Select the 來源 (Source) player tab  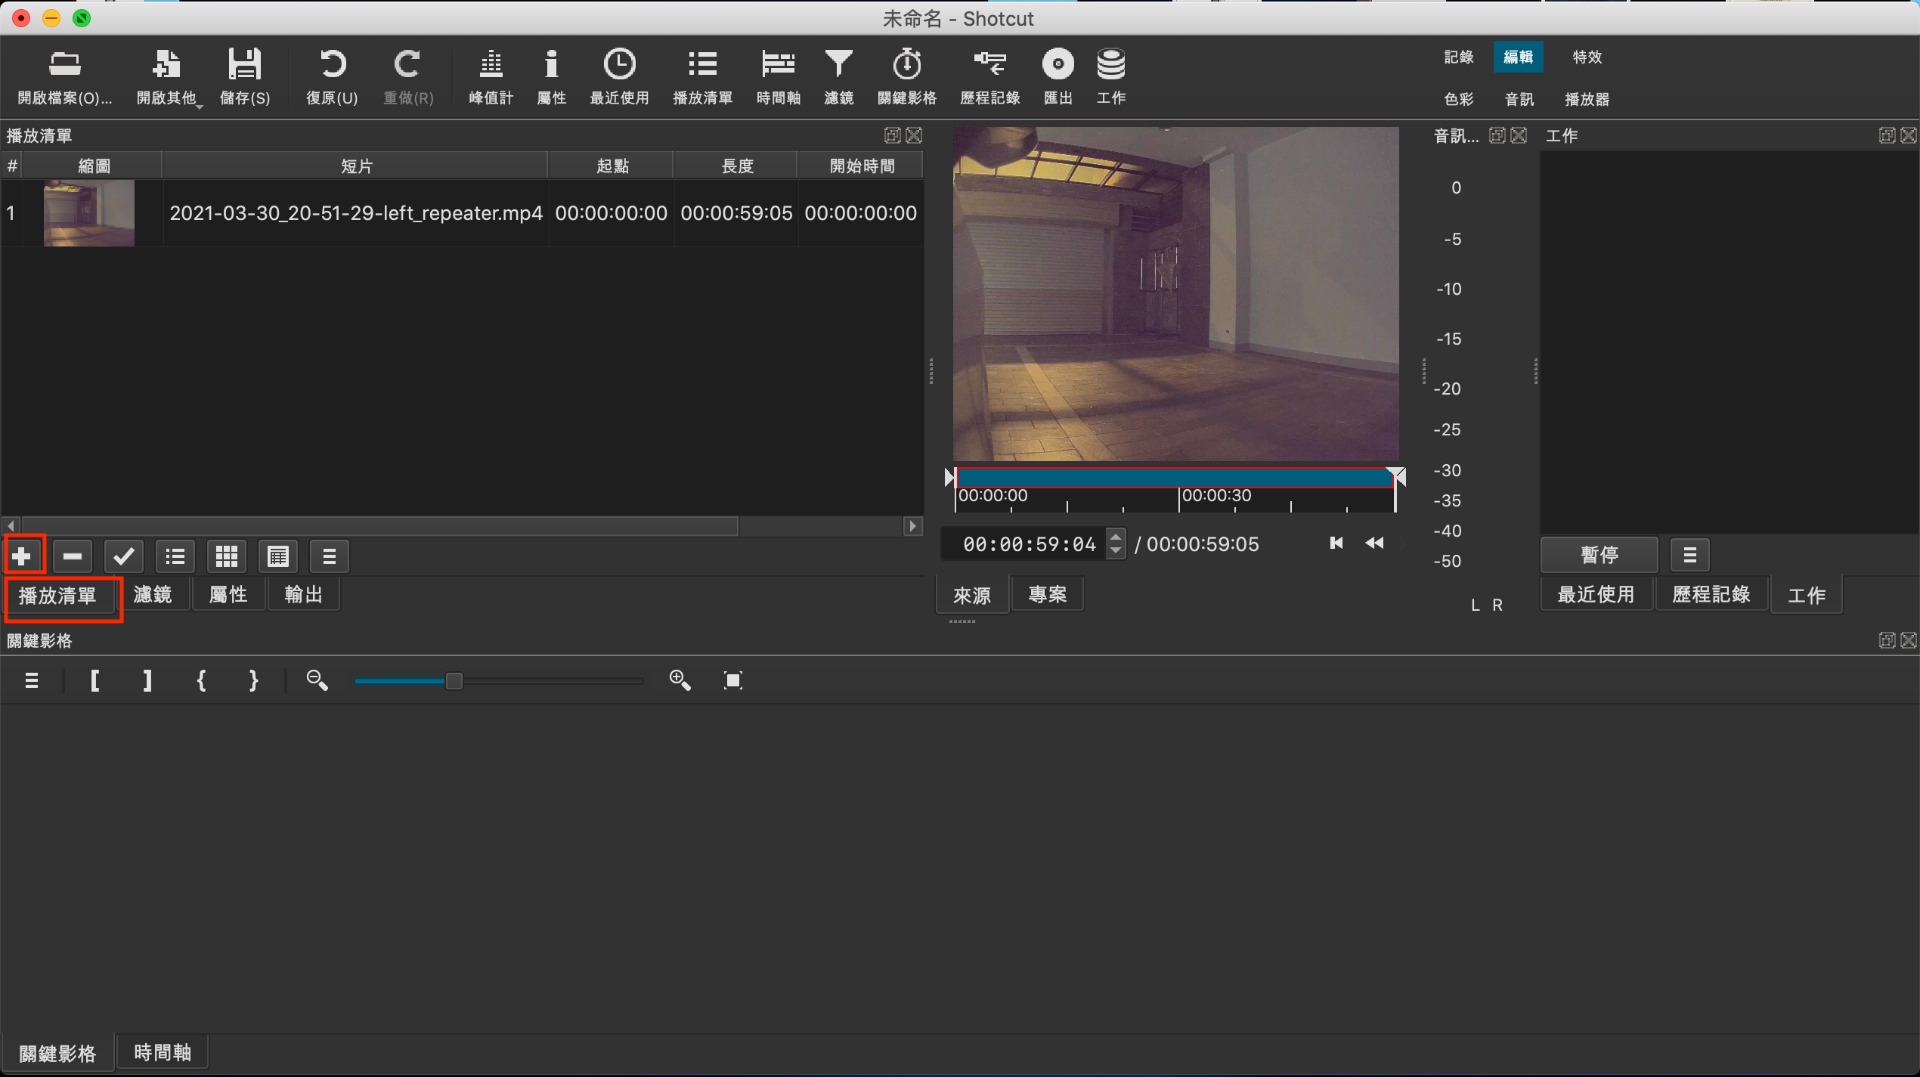971,595
